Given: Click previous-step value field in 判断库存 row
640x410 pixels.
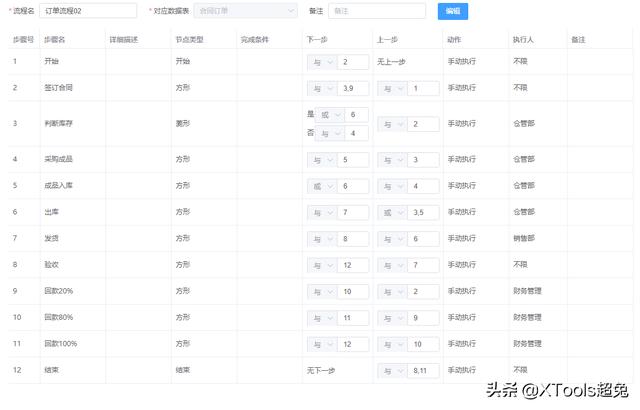Looking at the screenshot, I should tap(423, 124).
